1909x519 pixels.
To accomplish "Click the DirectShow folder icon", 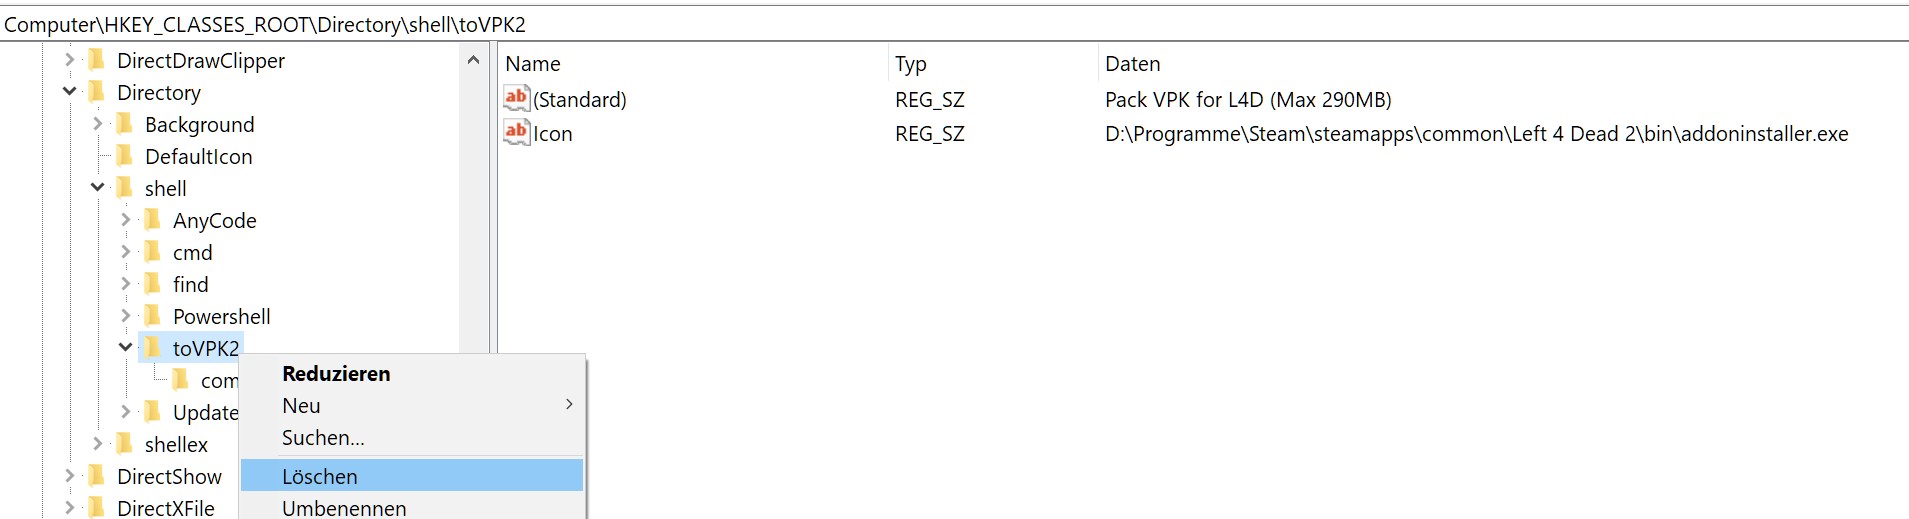I will click(97, 476).
